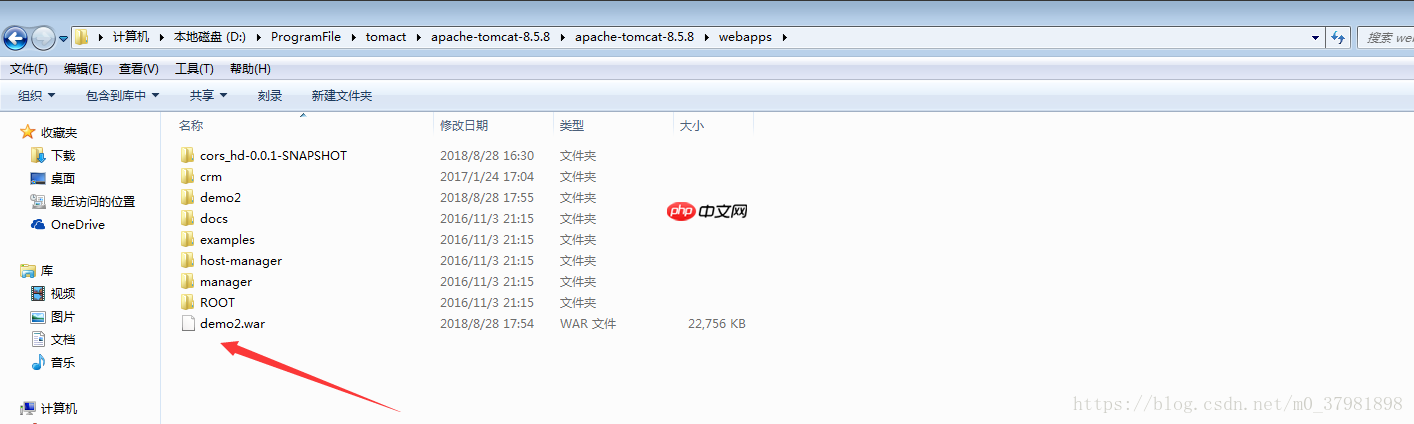Click folder name host-manager

point(241,260)
